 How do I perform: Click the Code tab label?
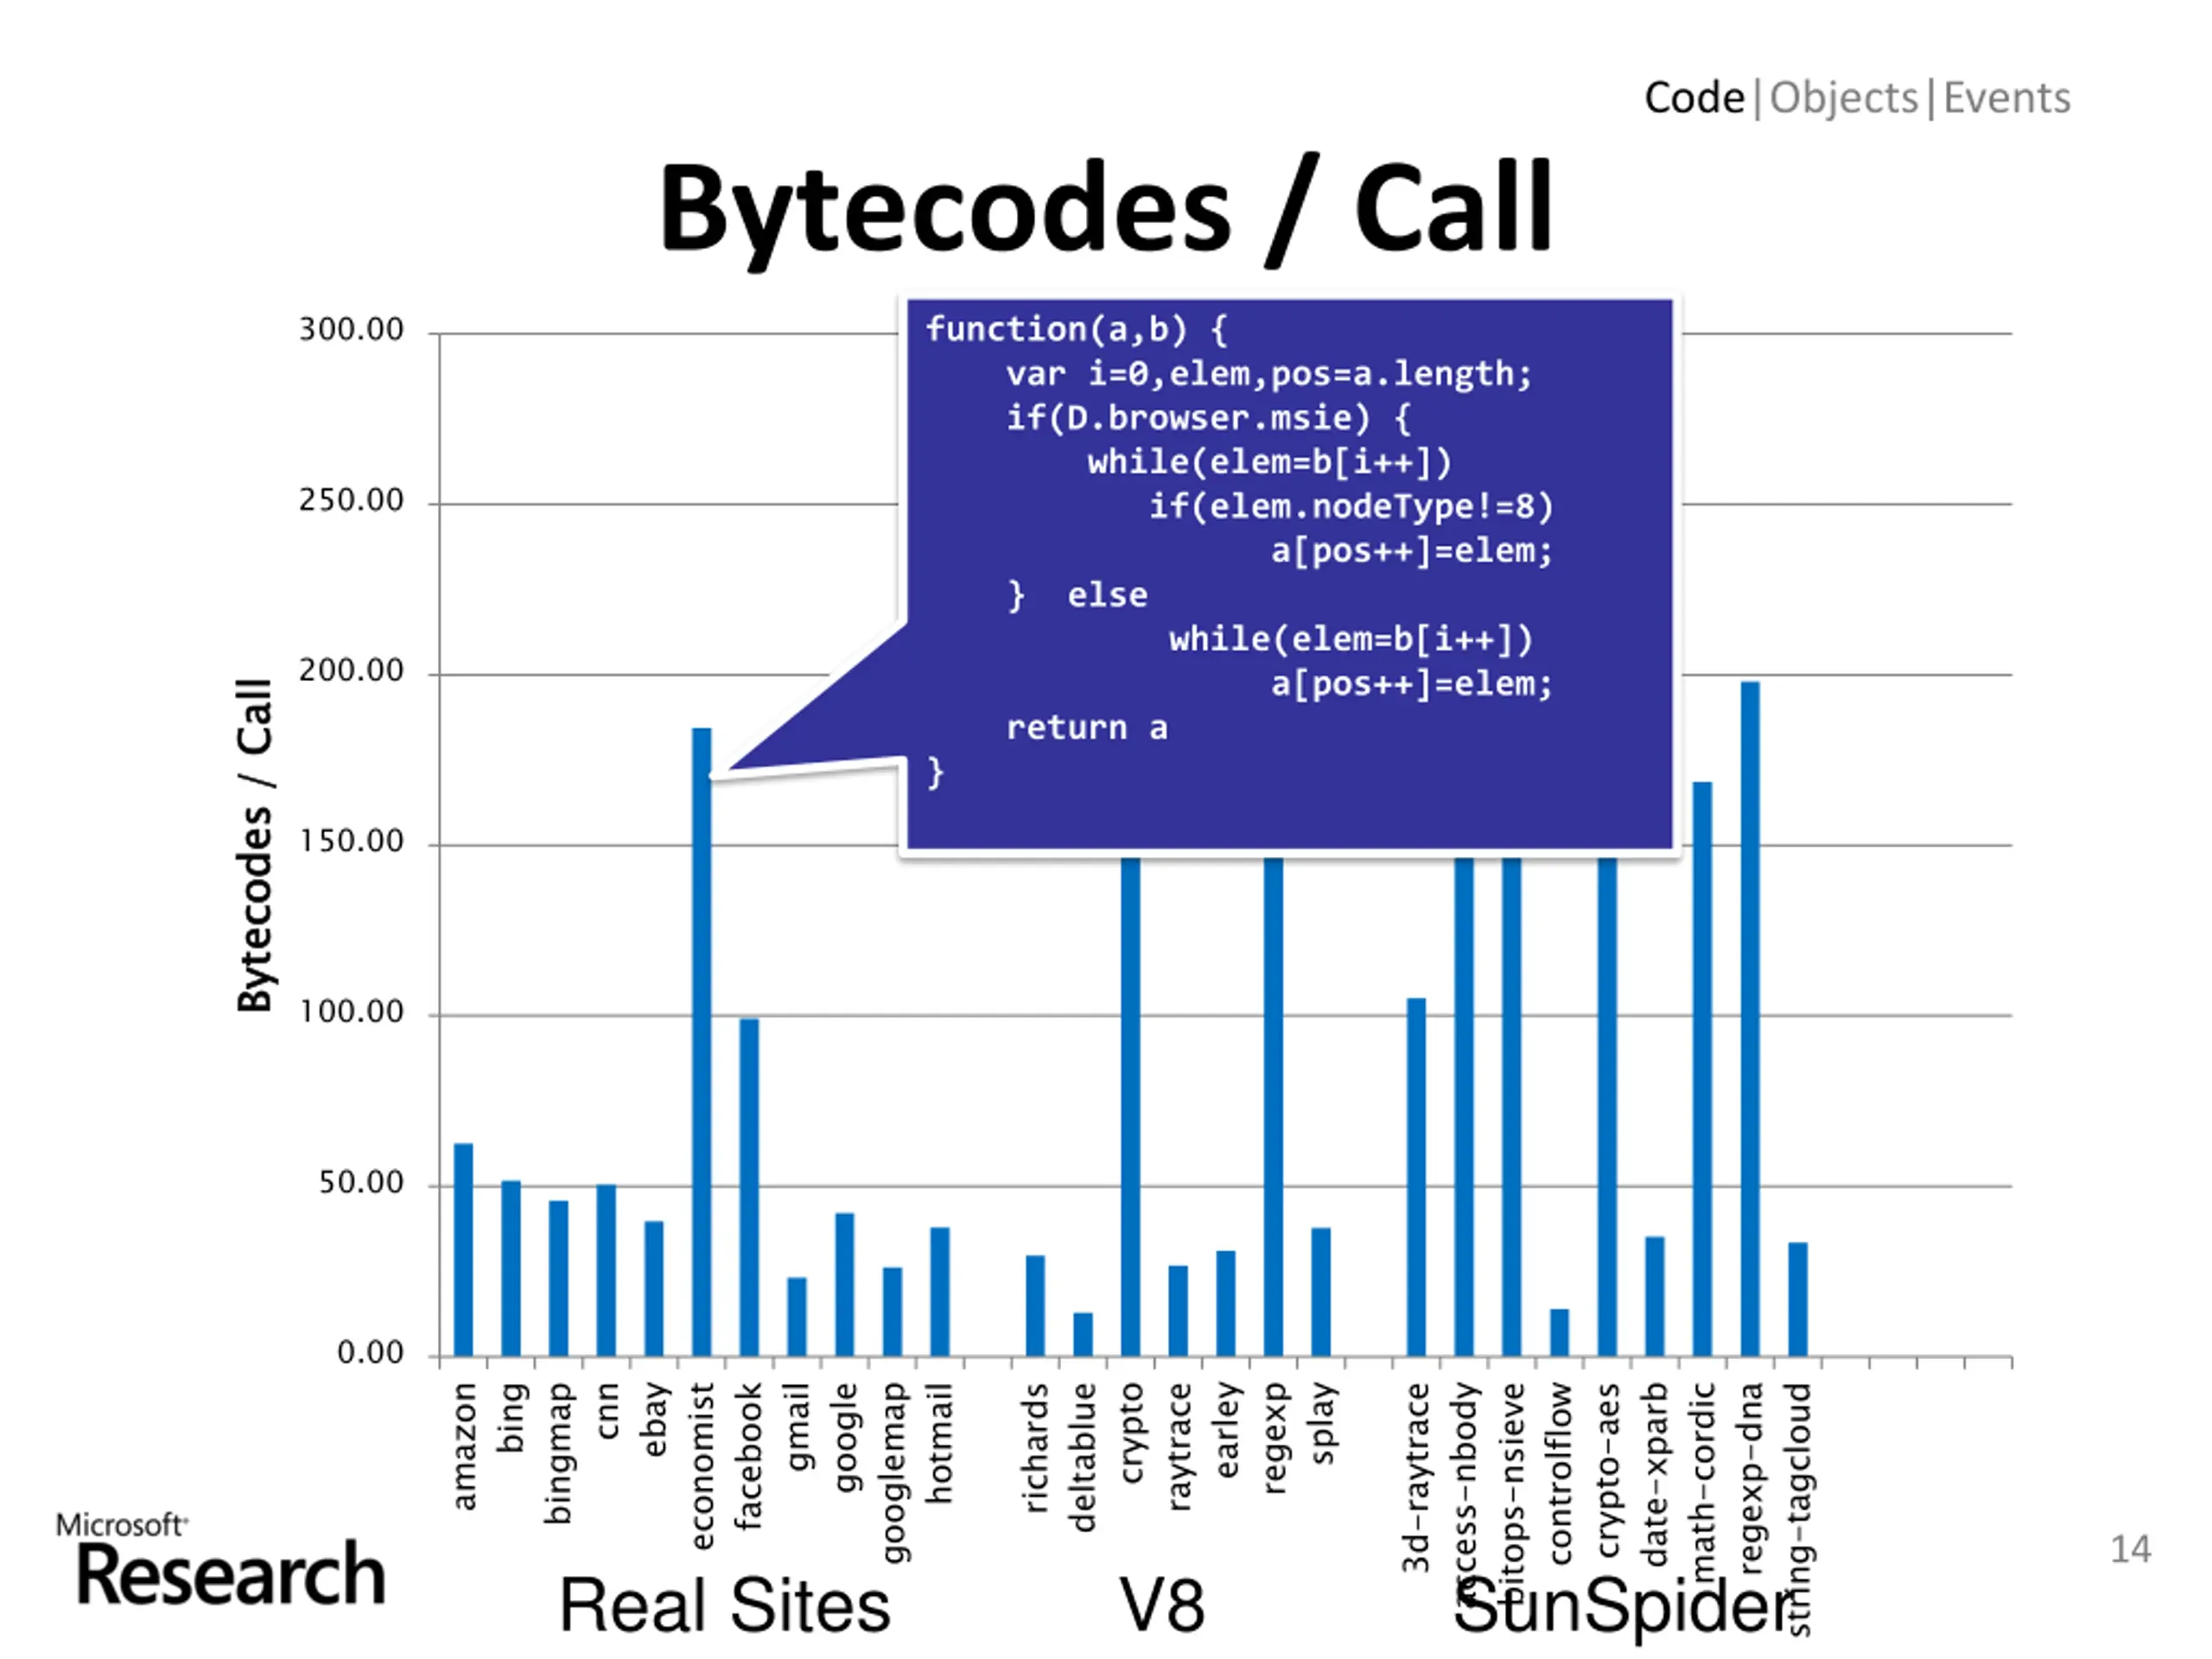point(1694,98)
